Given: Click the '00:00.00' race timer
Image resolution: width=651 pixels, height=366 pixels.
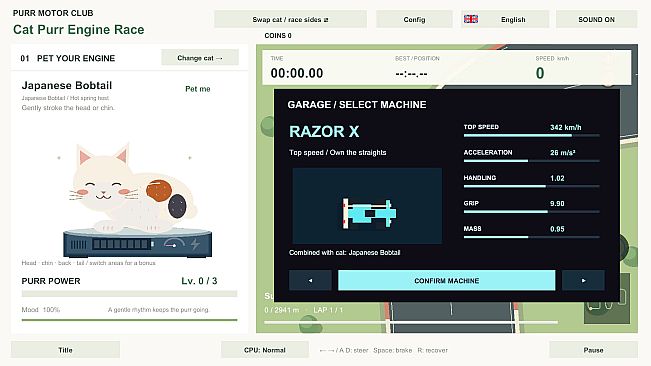Looking at the screenshot, I should coord(296,73).
